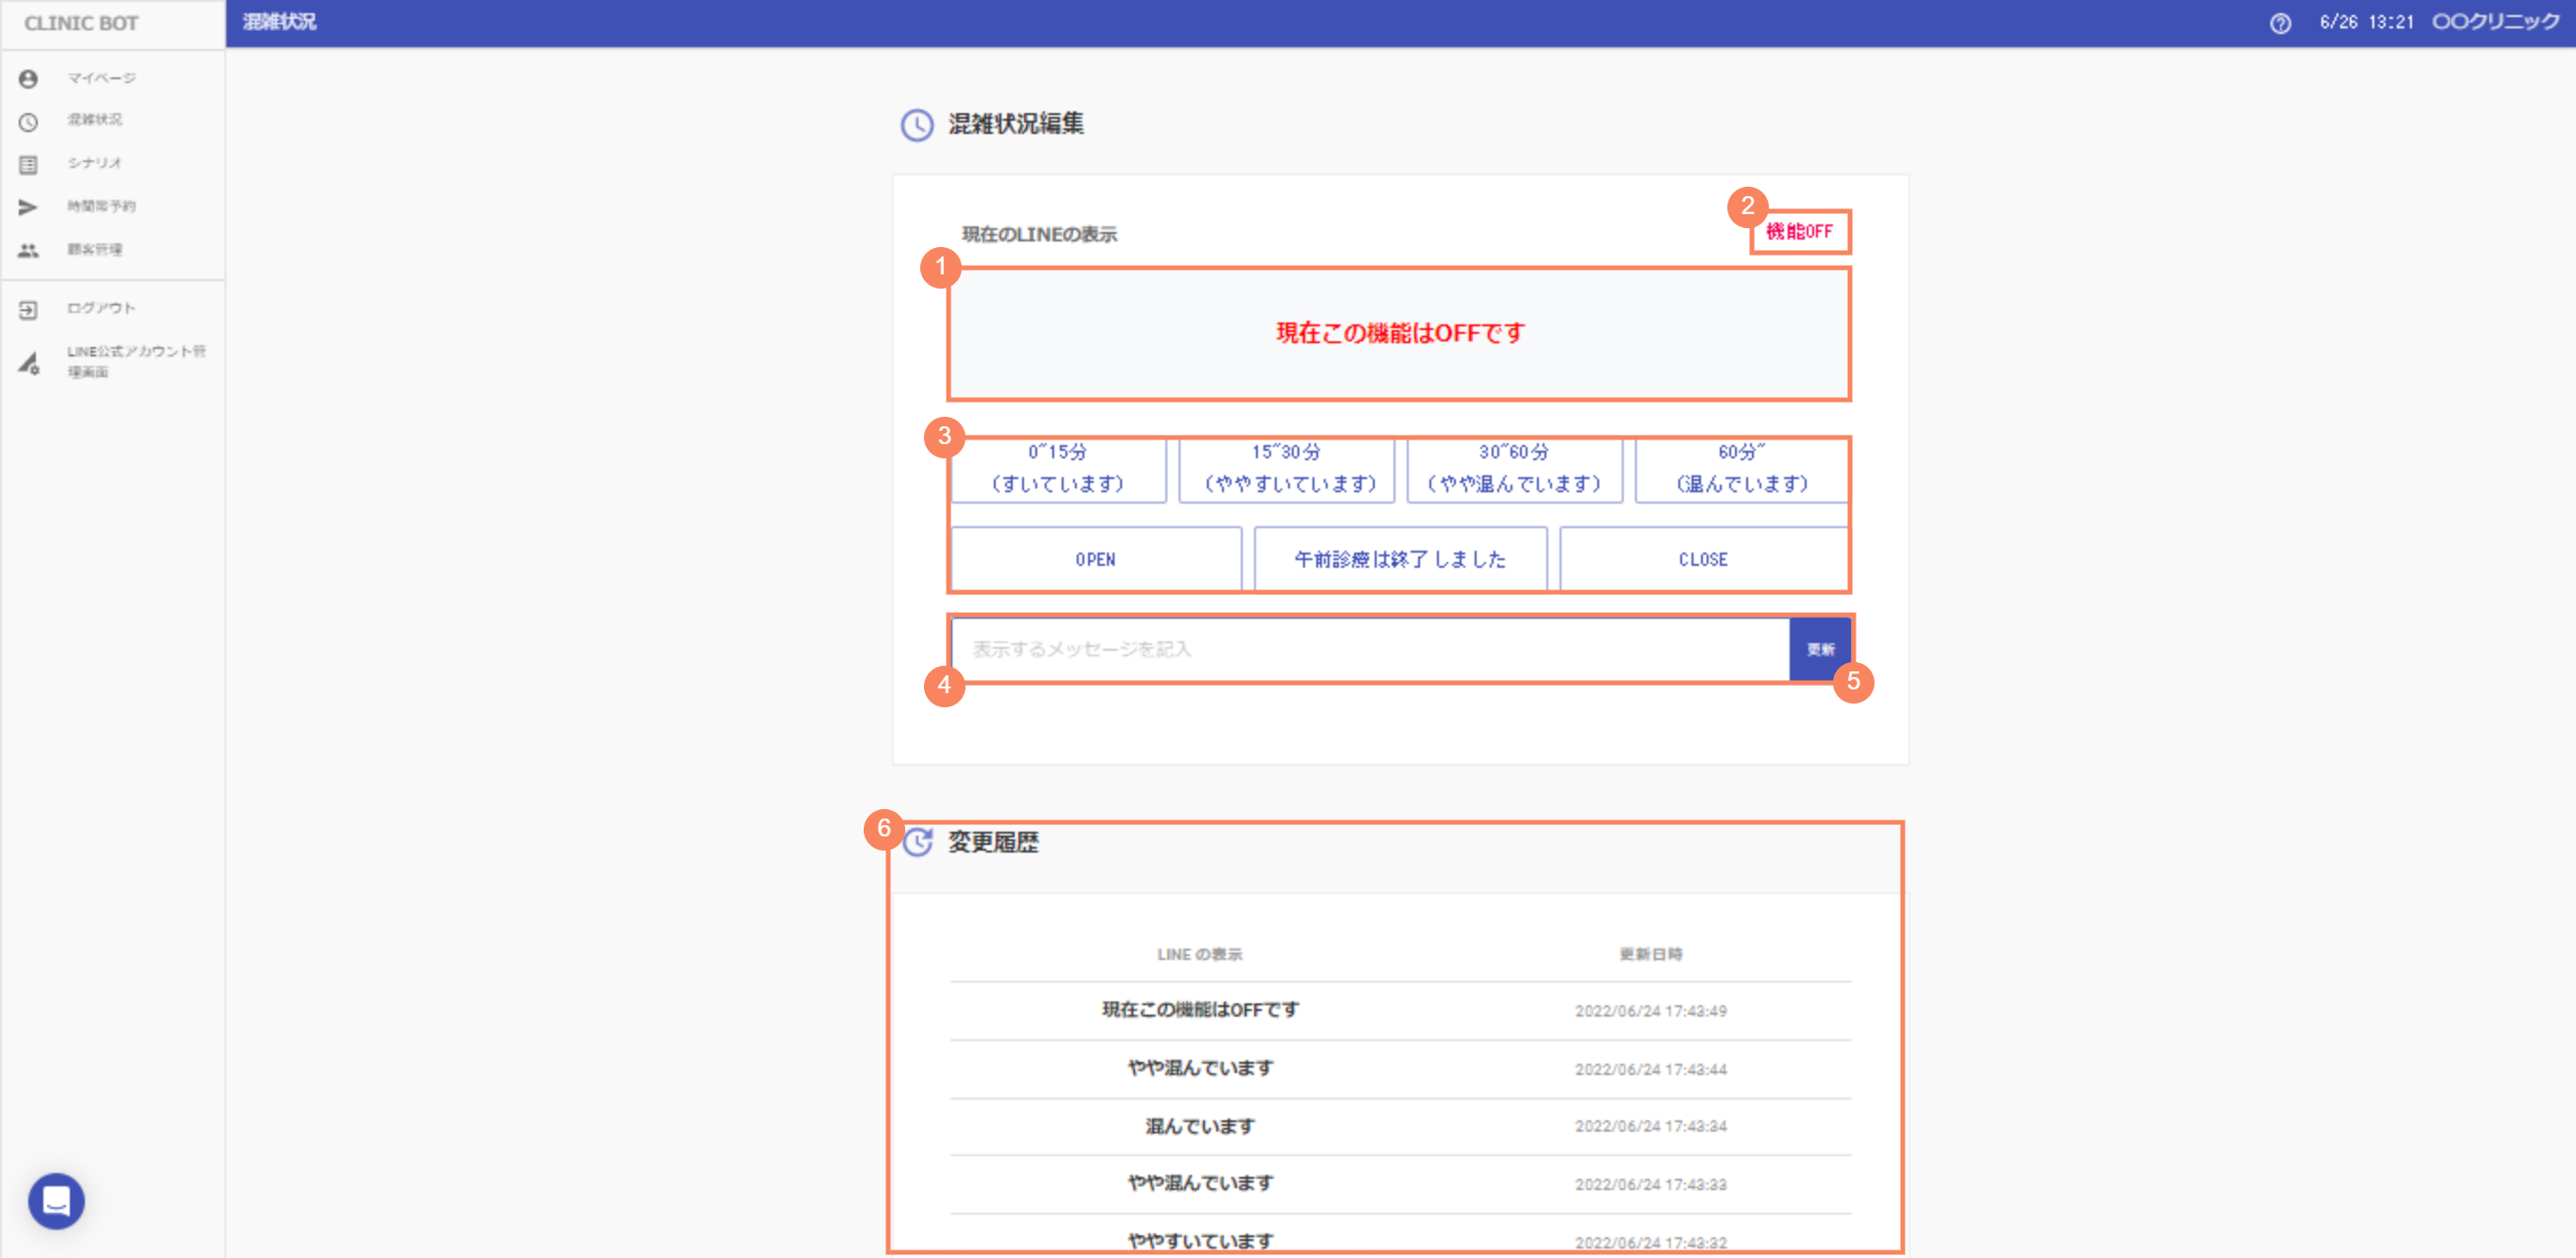Select the 15~30分 (ややすいています) status

point(1286,469)
